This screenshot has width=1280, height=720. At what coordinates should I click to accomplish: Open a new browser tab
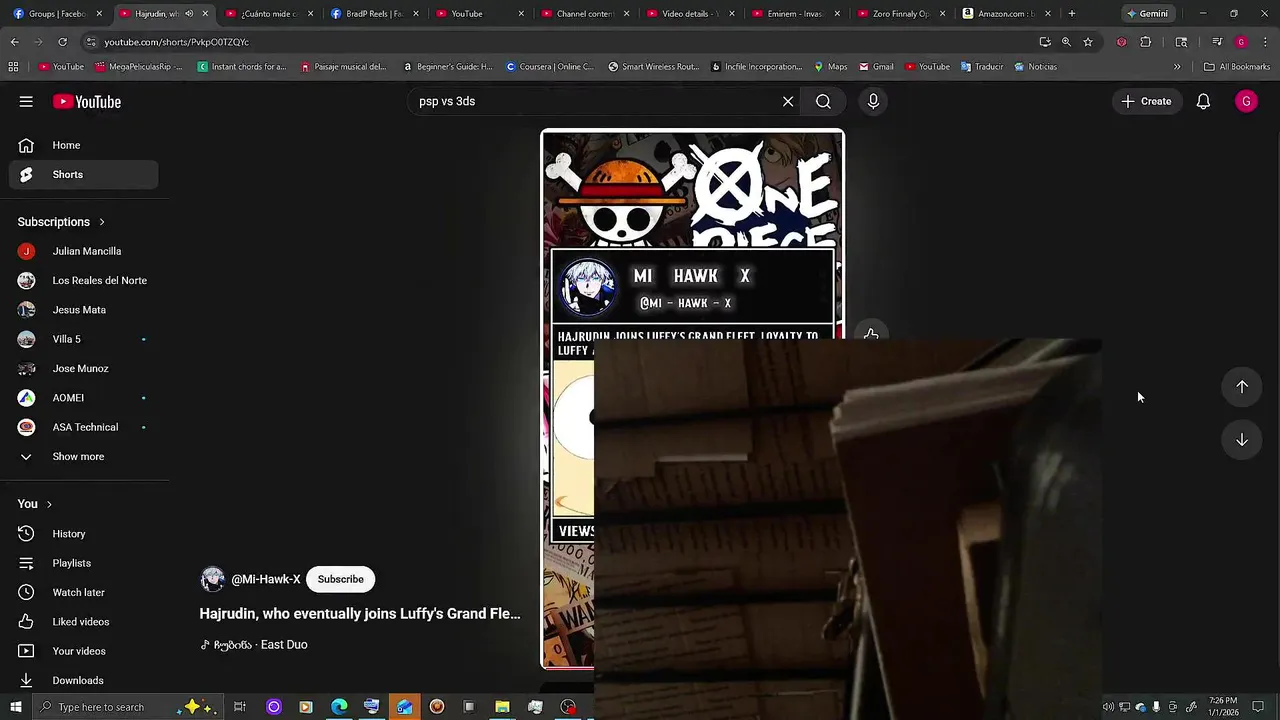[1072, 14]
